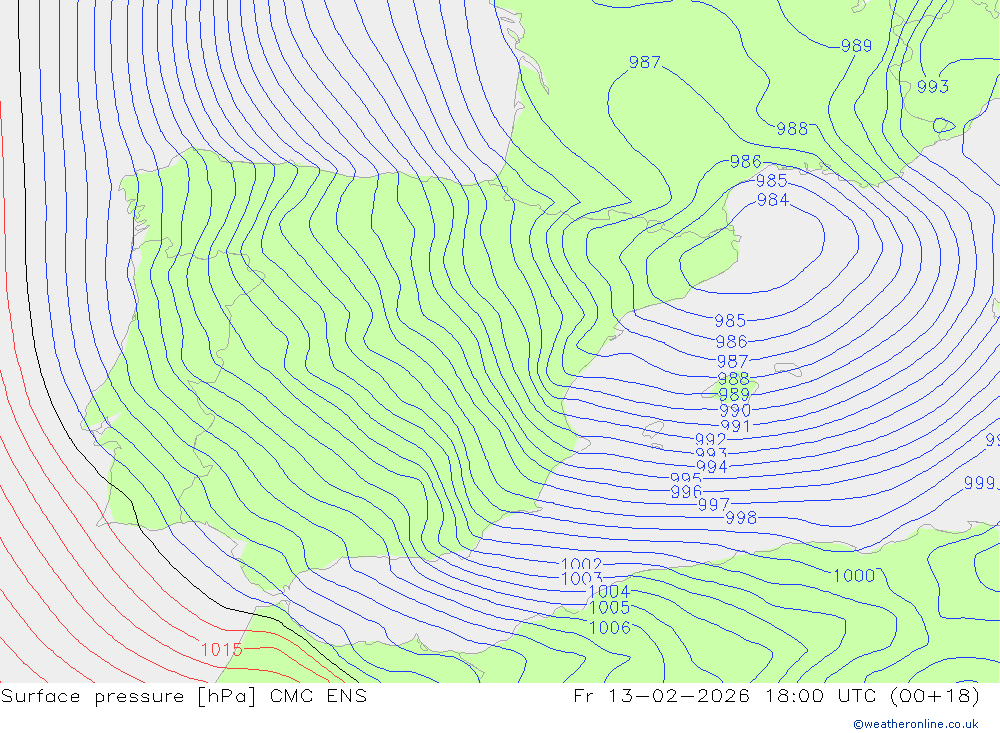Select the 1002 isobar label
Screen dimensions: 1000x733
[x=581, y=565]
